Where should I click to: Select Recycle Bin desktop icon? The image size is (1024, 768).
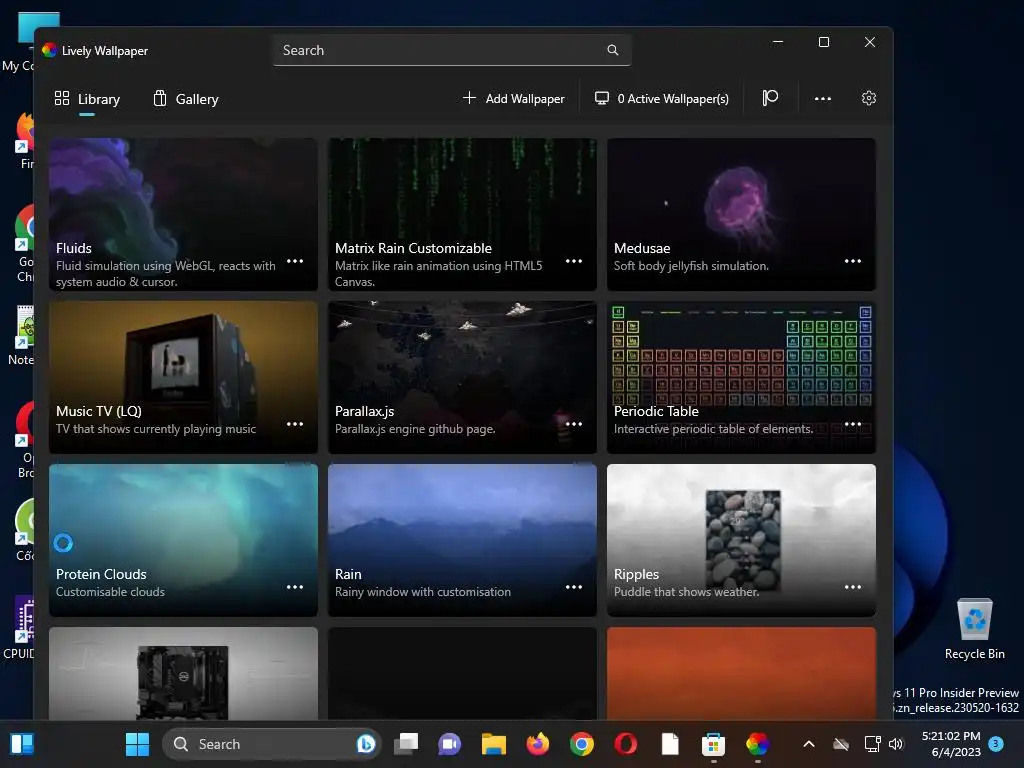coord(974,630)
